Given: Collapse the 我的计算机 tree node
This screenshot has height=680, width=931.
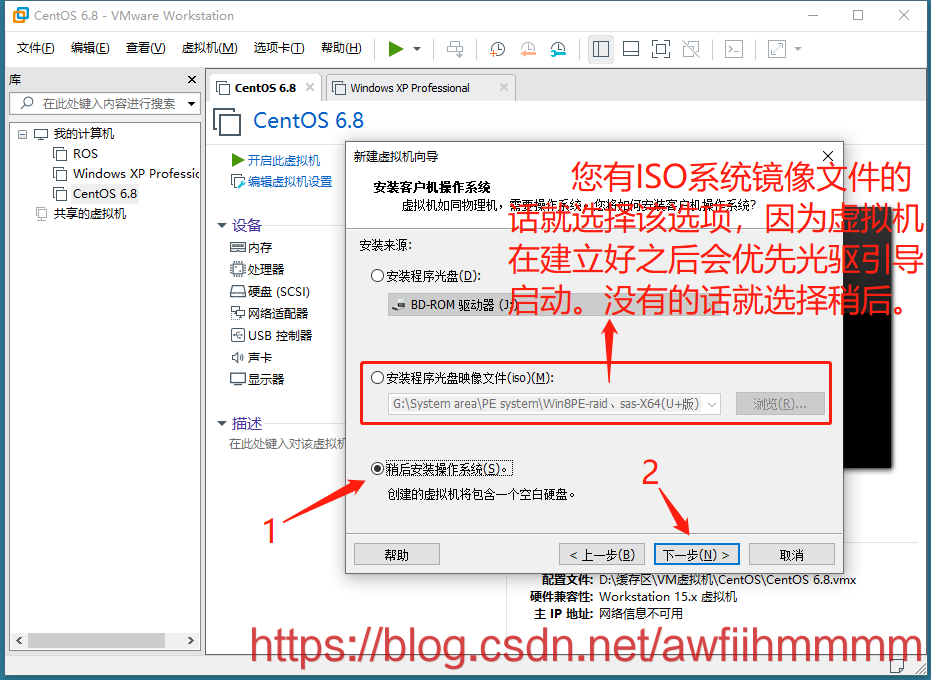Looking at the screenshot, I should (x=22, y=134).
